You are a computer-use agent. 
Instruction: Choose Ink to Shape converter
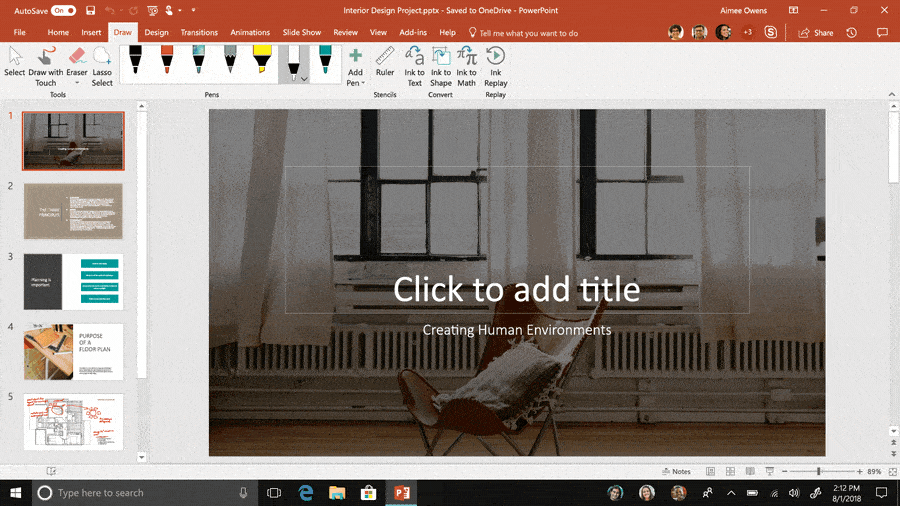click(440, 67)
